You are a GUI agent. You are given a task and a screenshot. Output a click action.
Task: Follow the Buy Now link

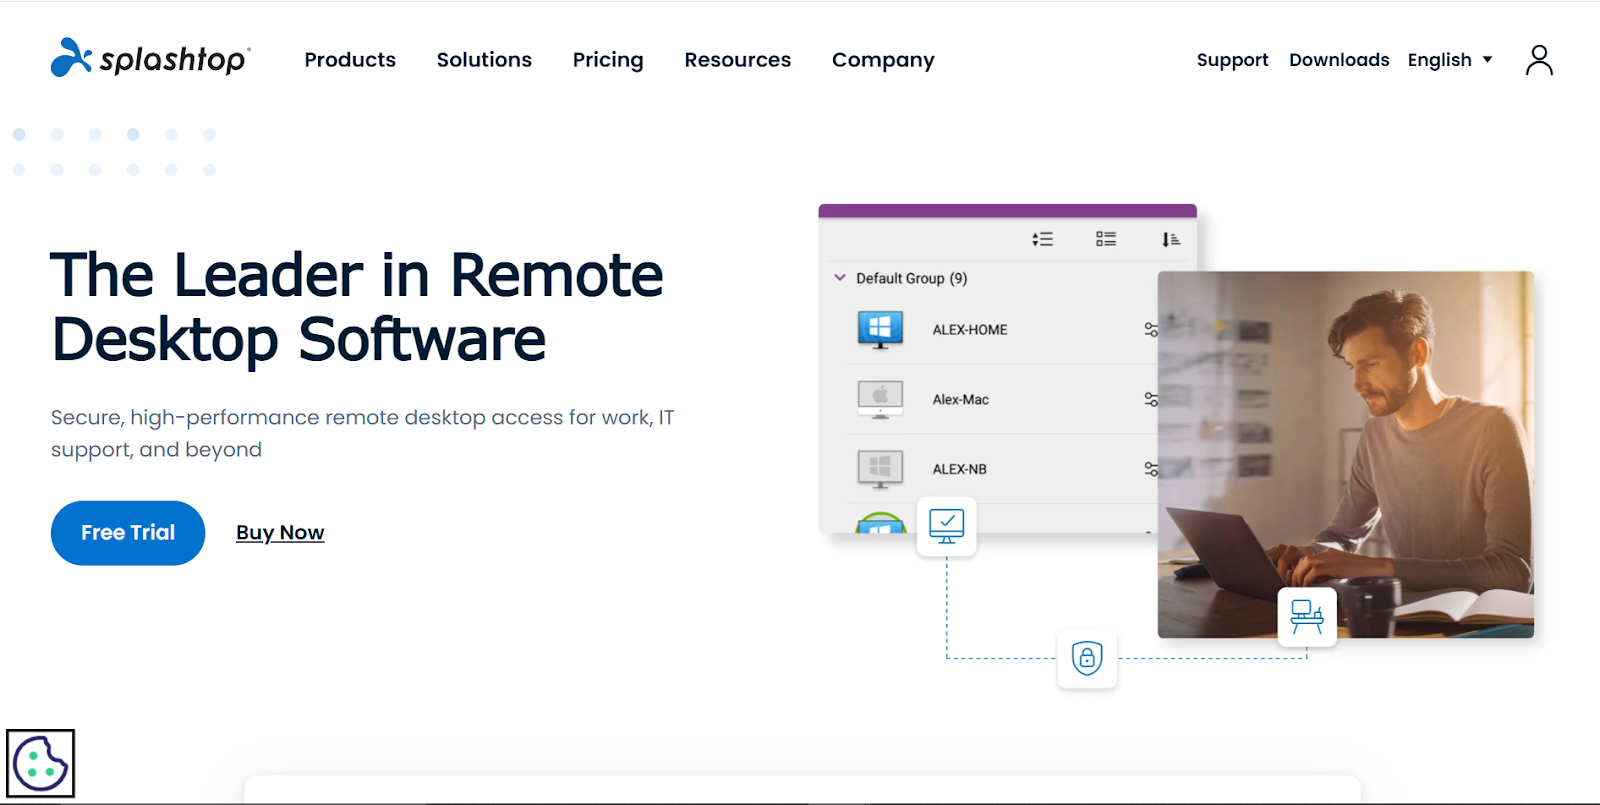point(280,533)
